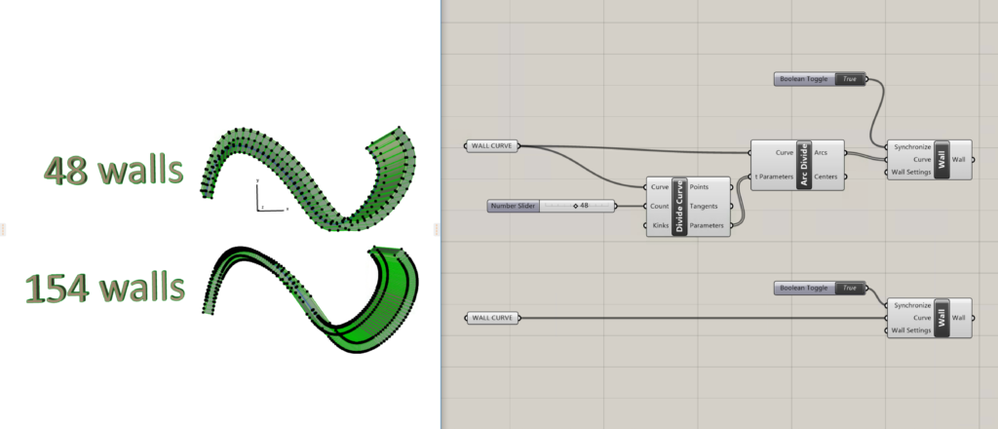Select the Divide Curve component title bar

tap(679, 207)
